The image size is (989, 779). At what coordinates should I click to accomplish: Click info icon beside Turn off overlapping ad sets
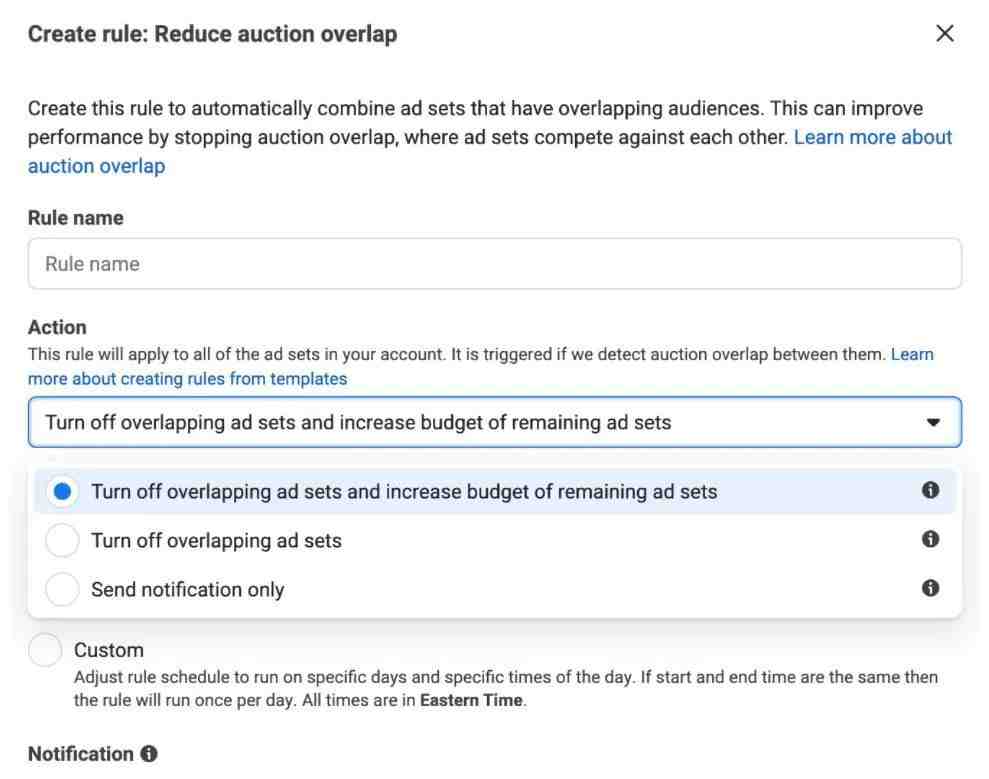[930, 539]
